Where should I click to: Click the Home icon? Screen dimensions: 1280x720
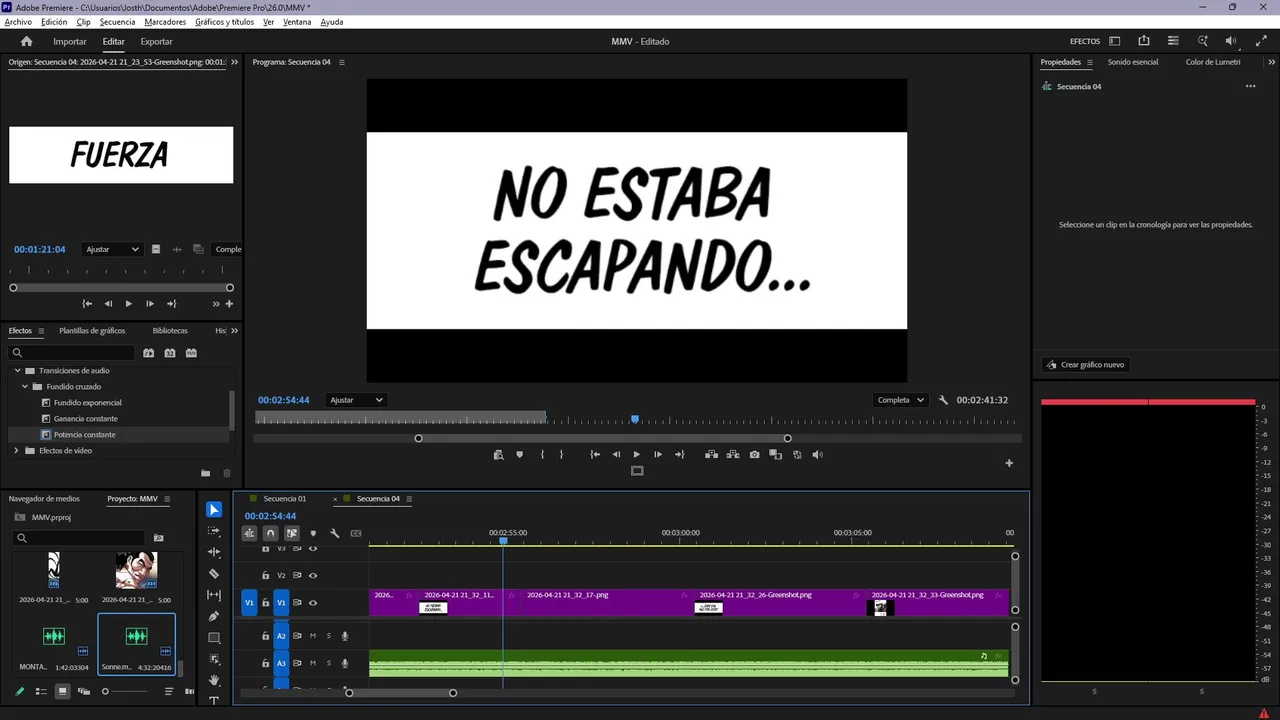coord(27,42)
